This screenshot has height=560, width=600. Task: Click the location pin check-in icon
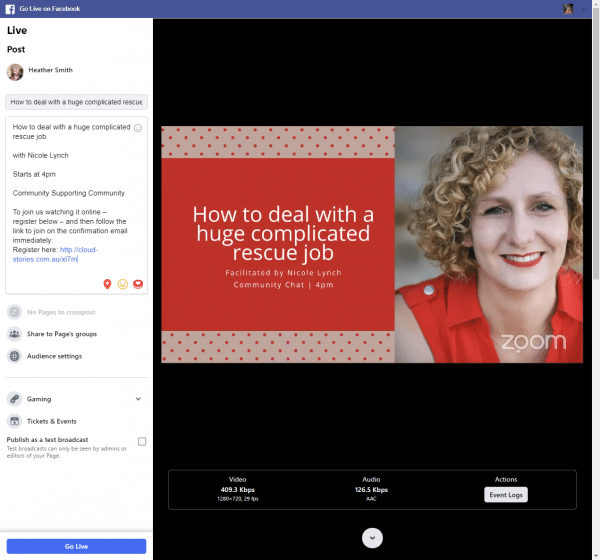pos(107,284)
